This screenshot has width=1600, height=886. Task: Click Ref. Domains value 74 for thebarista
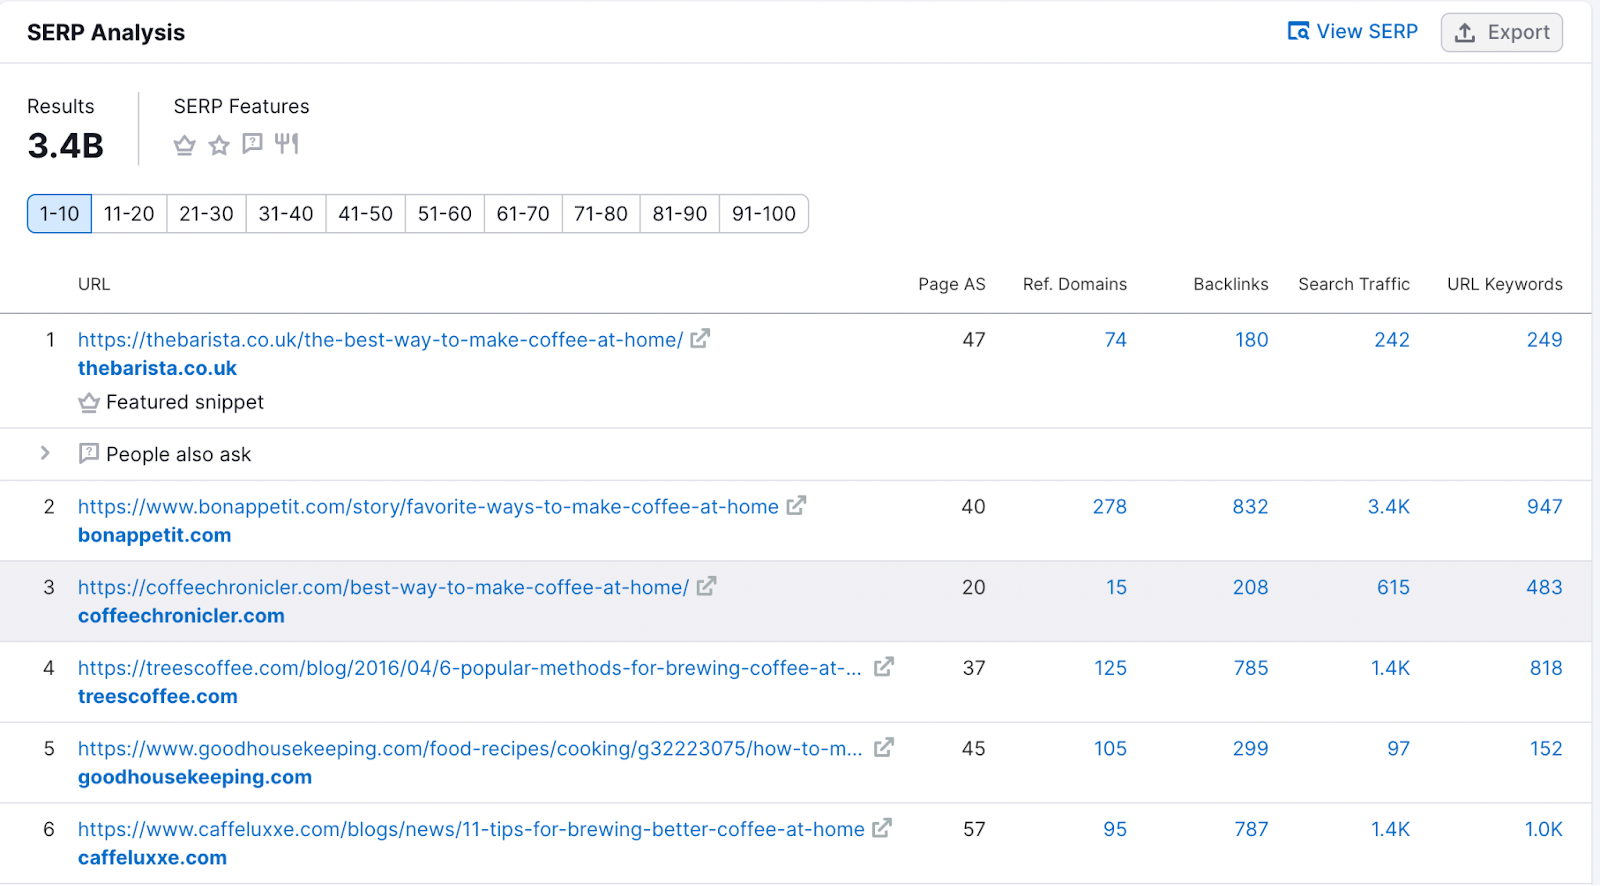coord(1115,340)
